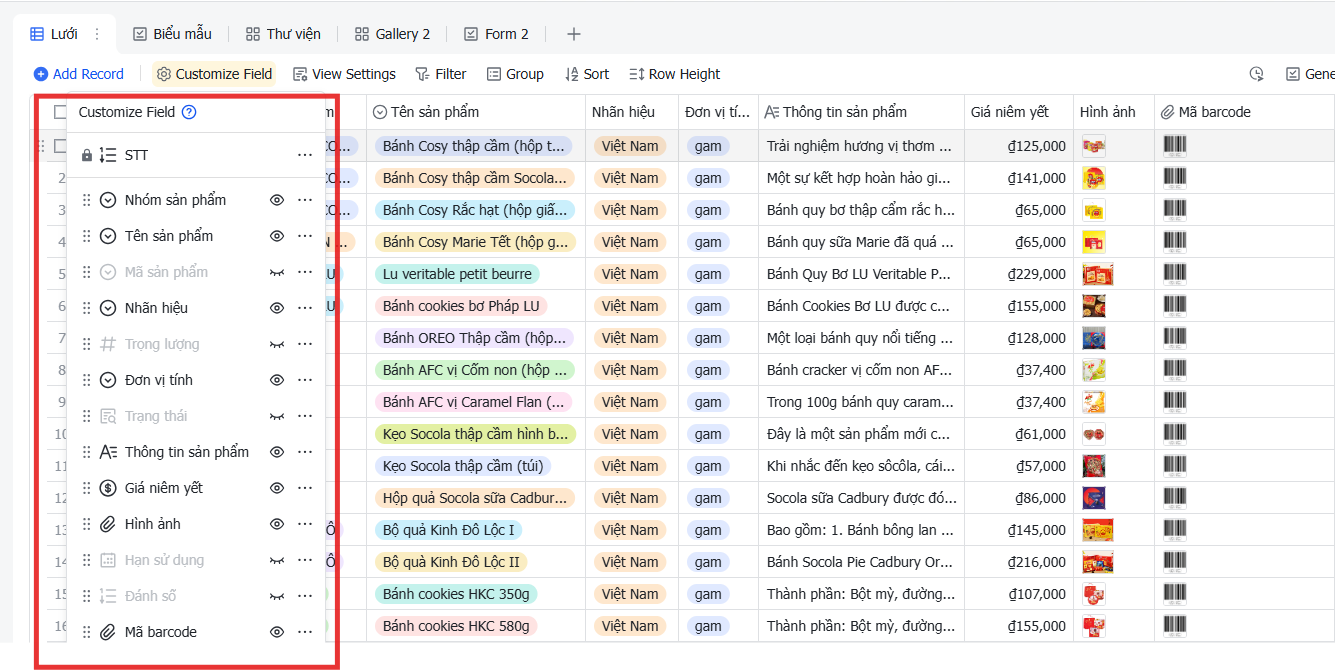Image resolution: width=1335 pixels, height=671 pixels.
Task: Show the hidden Hạn sử dụng field
Action: pyautogui.click(x=277, y=560)
